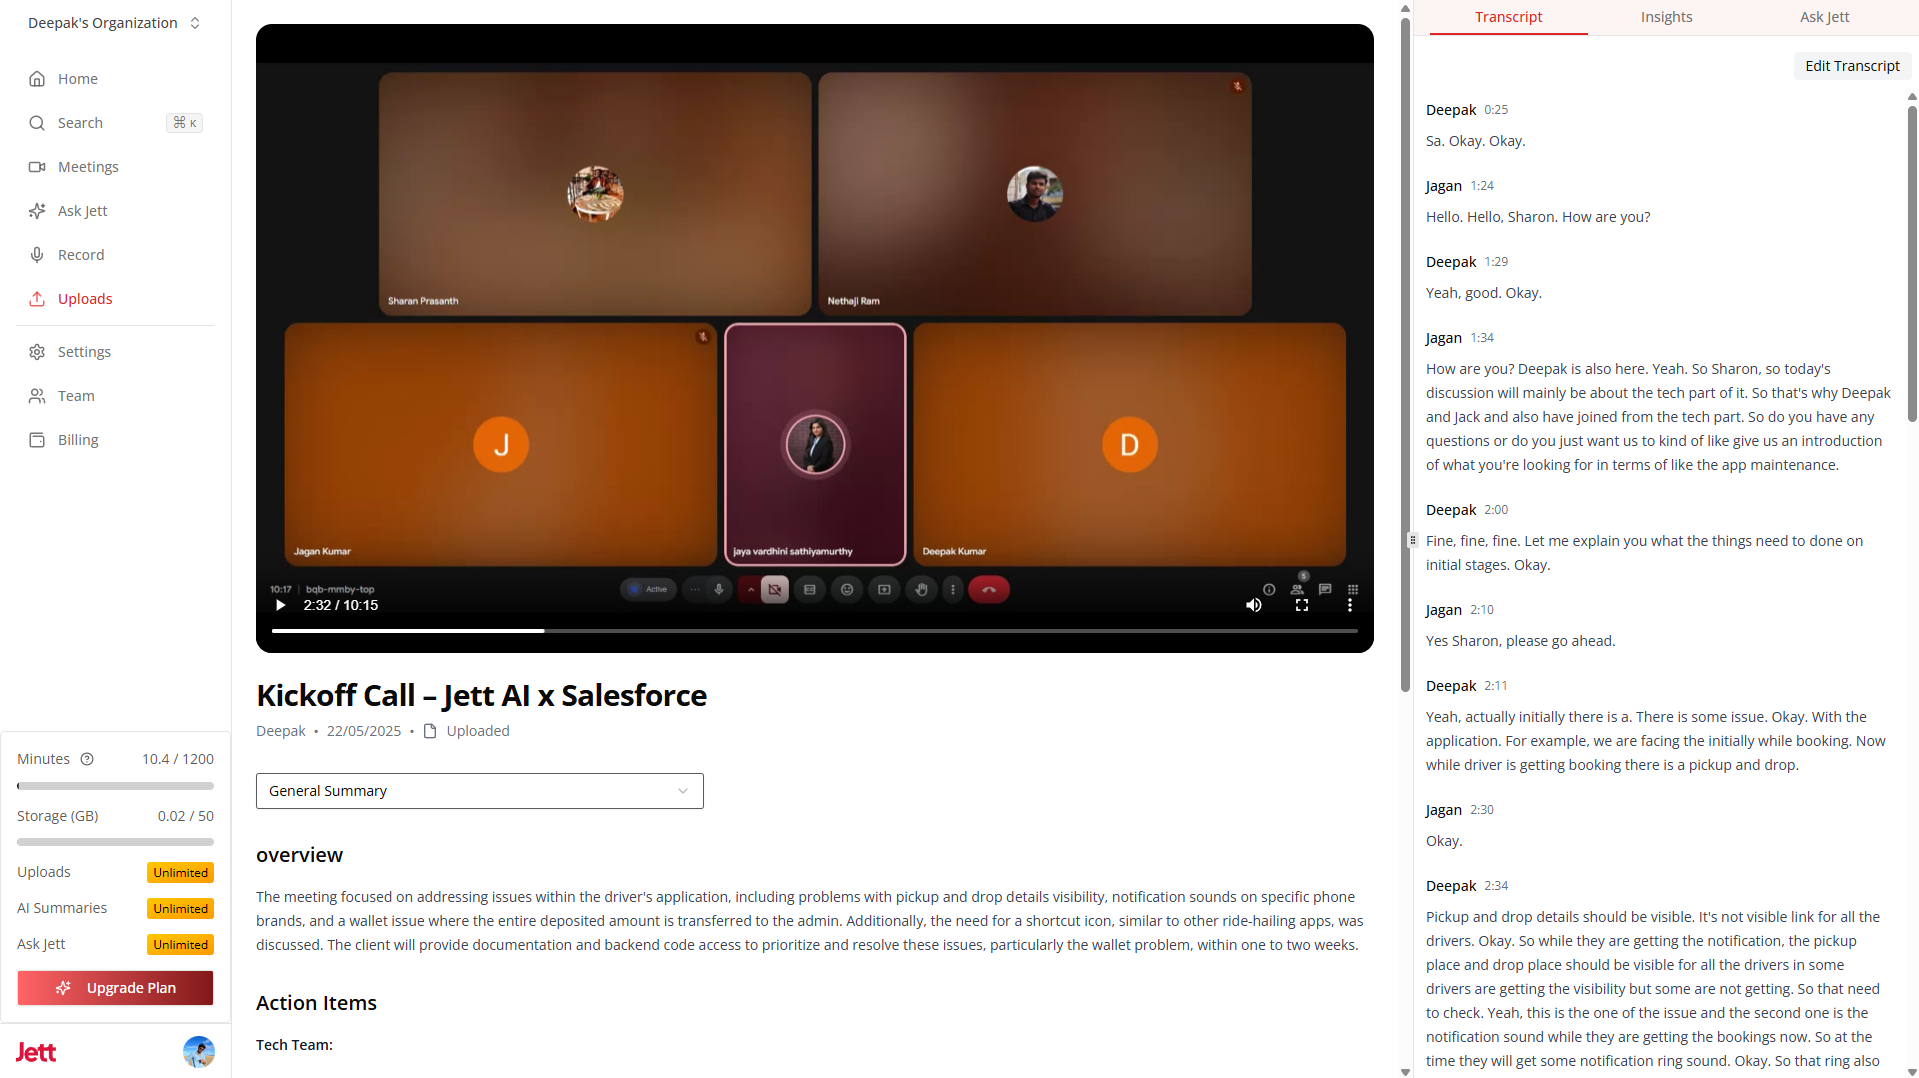
Task: Jump to Deepak's 2:11 transcript timestamp
Action: pyautogui.click(x=1496, y=686)
